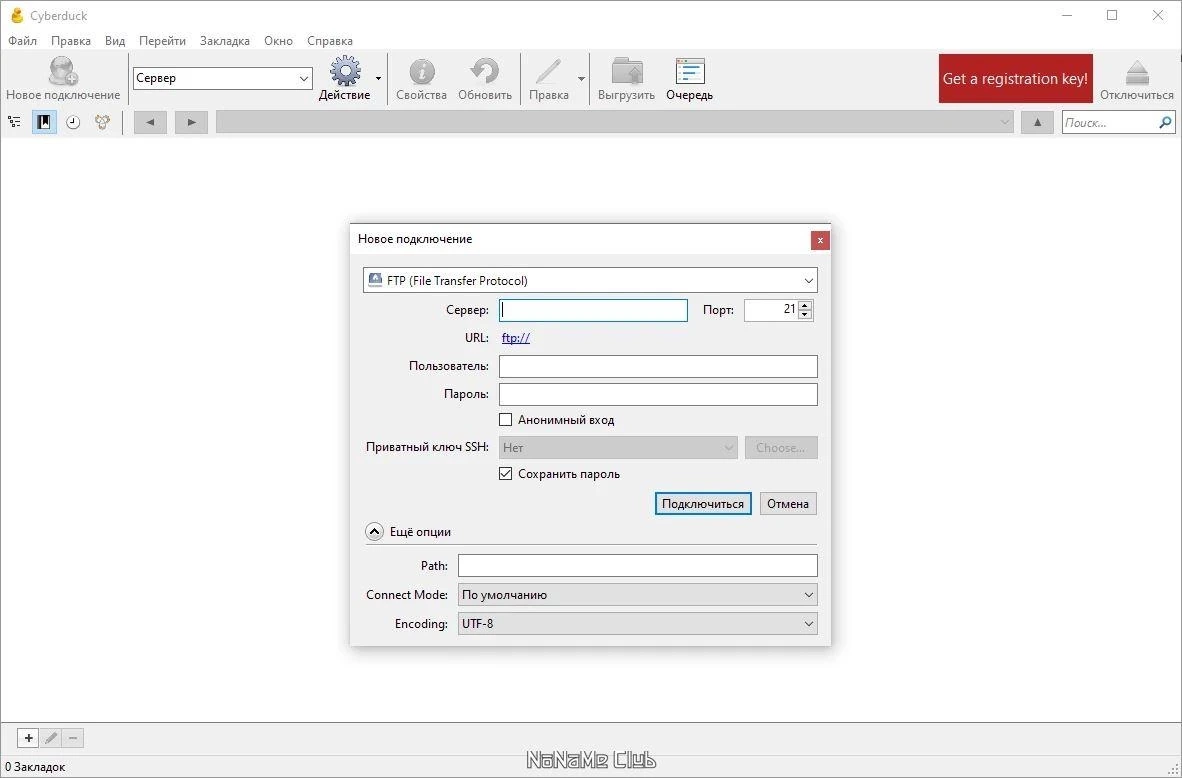Click the Отключиться eject icon
The width and height of the screenshot is (1182, 778).
click(1137, 73)
